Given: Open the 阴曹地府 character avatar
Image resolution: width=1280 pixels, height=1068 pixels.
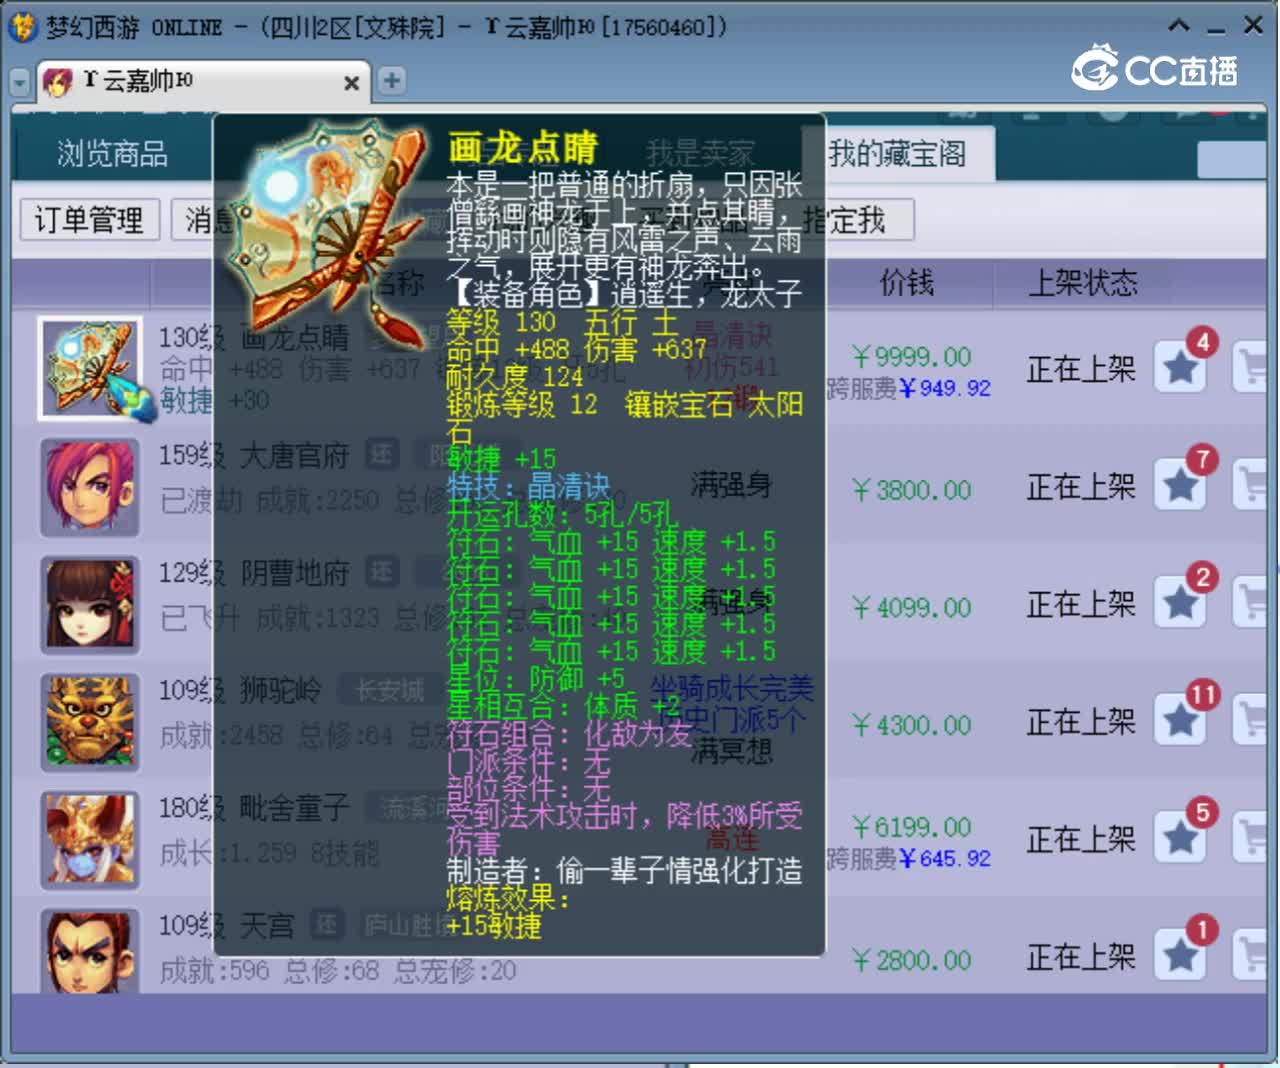Looking at the screenshot, I should [89, 605].
